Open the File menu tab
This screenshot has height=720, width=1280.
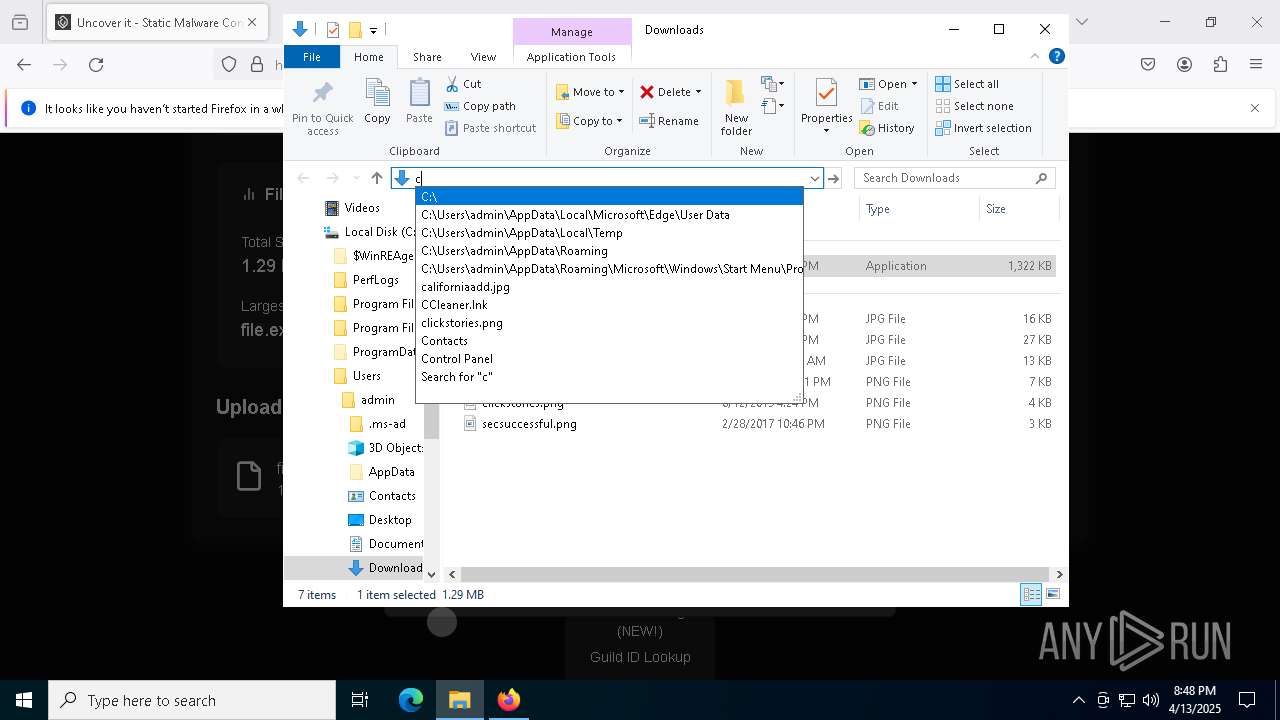[312, 57]
